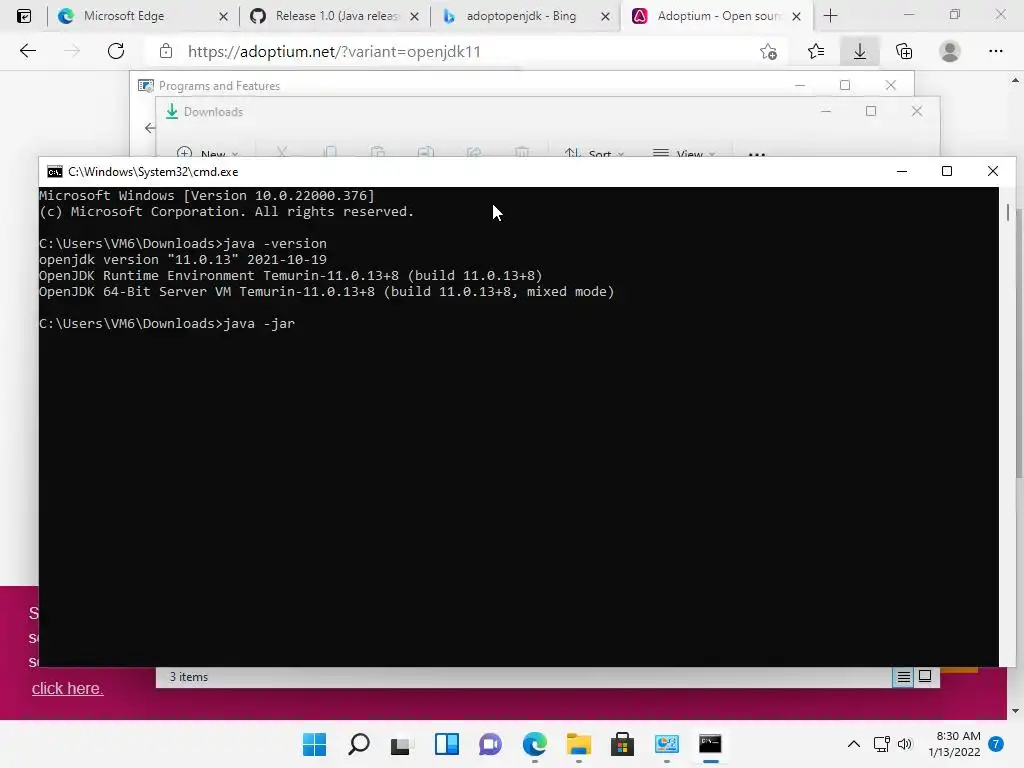Open Edge profile menu

pyautogui.click(x=950, y=51)
